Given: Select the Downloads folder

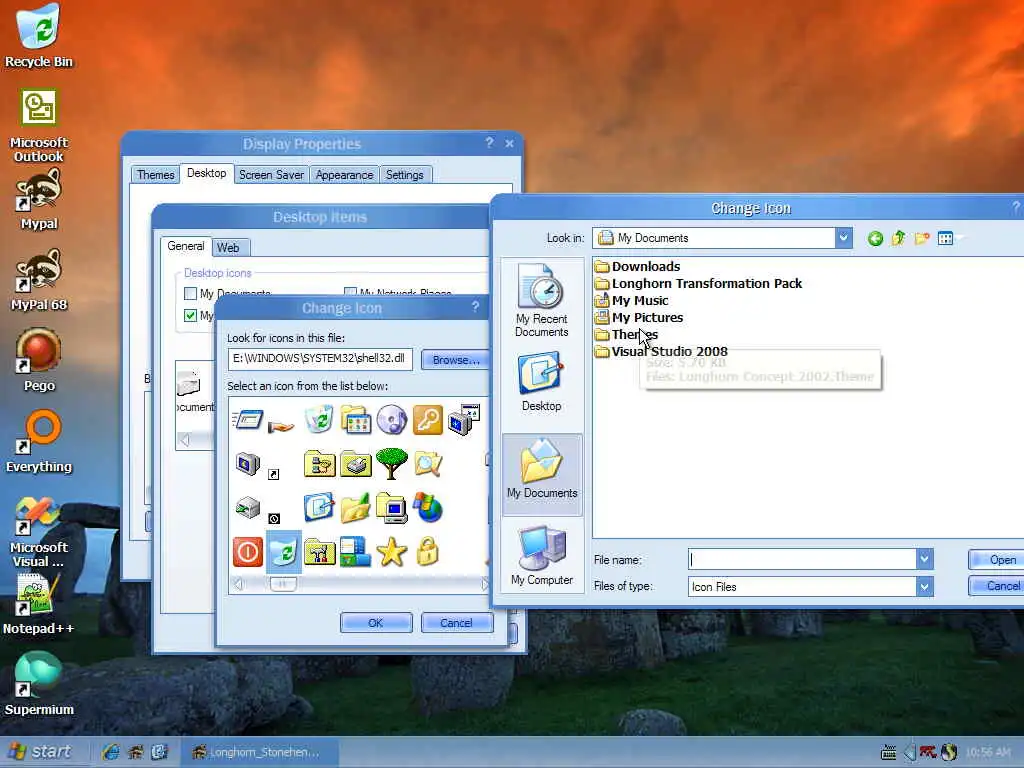Looking at the screenshot, I should pos(637,266).
